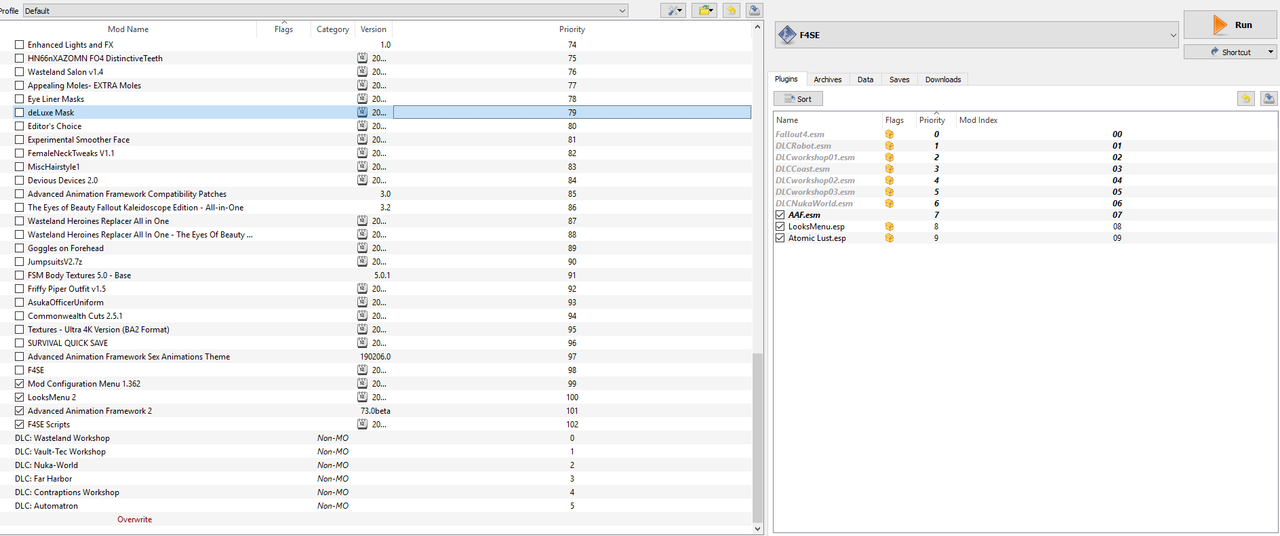Viewport: 1280px width, 536px height.
Task: Click flag icon of DLCNukaWorld.esm plugin
Action: coord(889,203)
